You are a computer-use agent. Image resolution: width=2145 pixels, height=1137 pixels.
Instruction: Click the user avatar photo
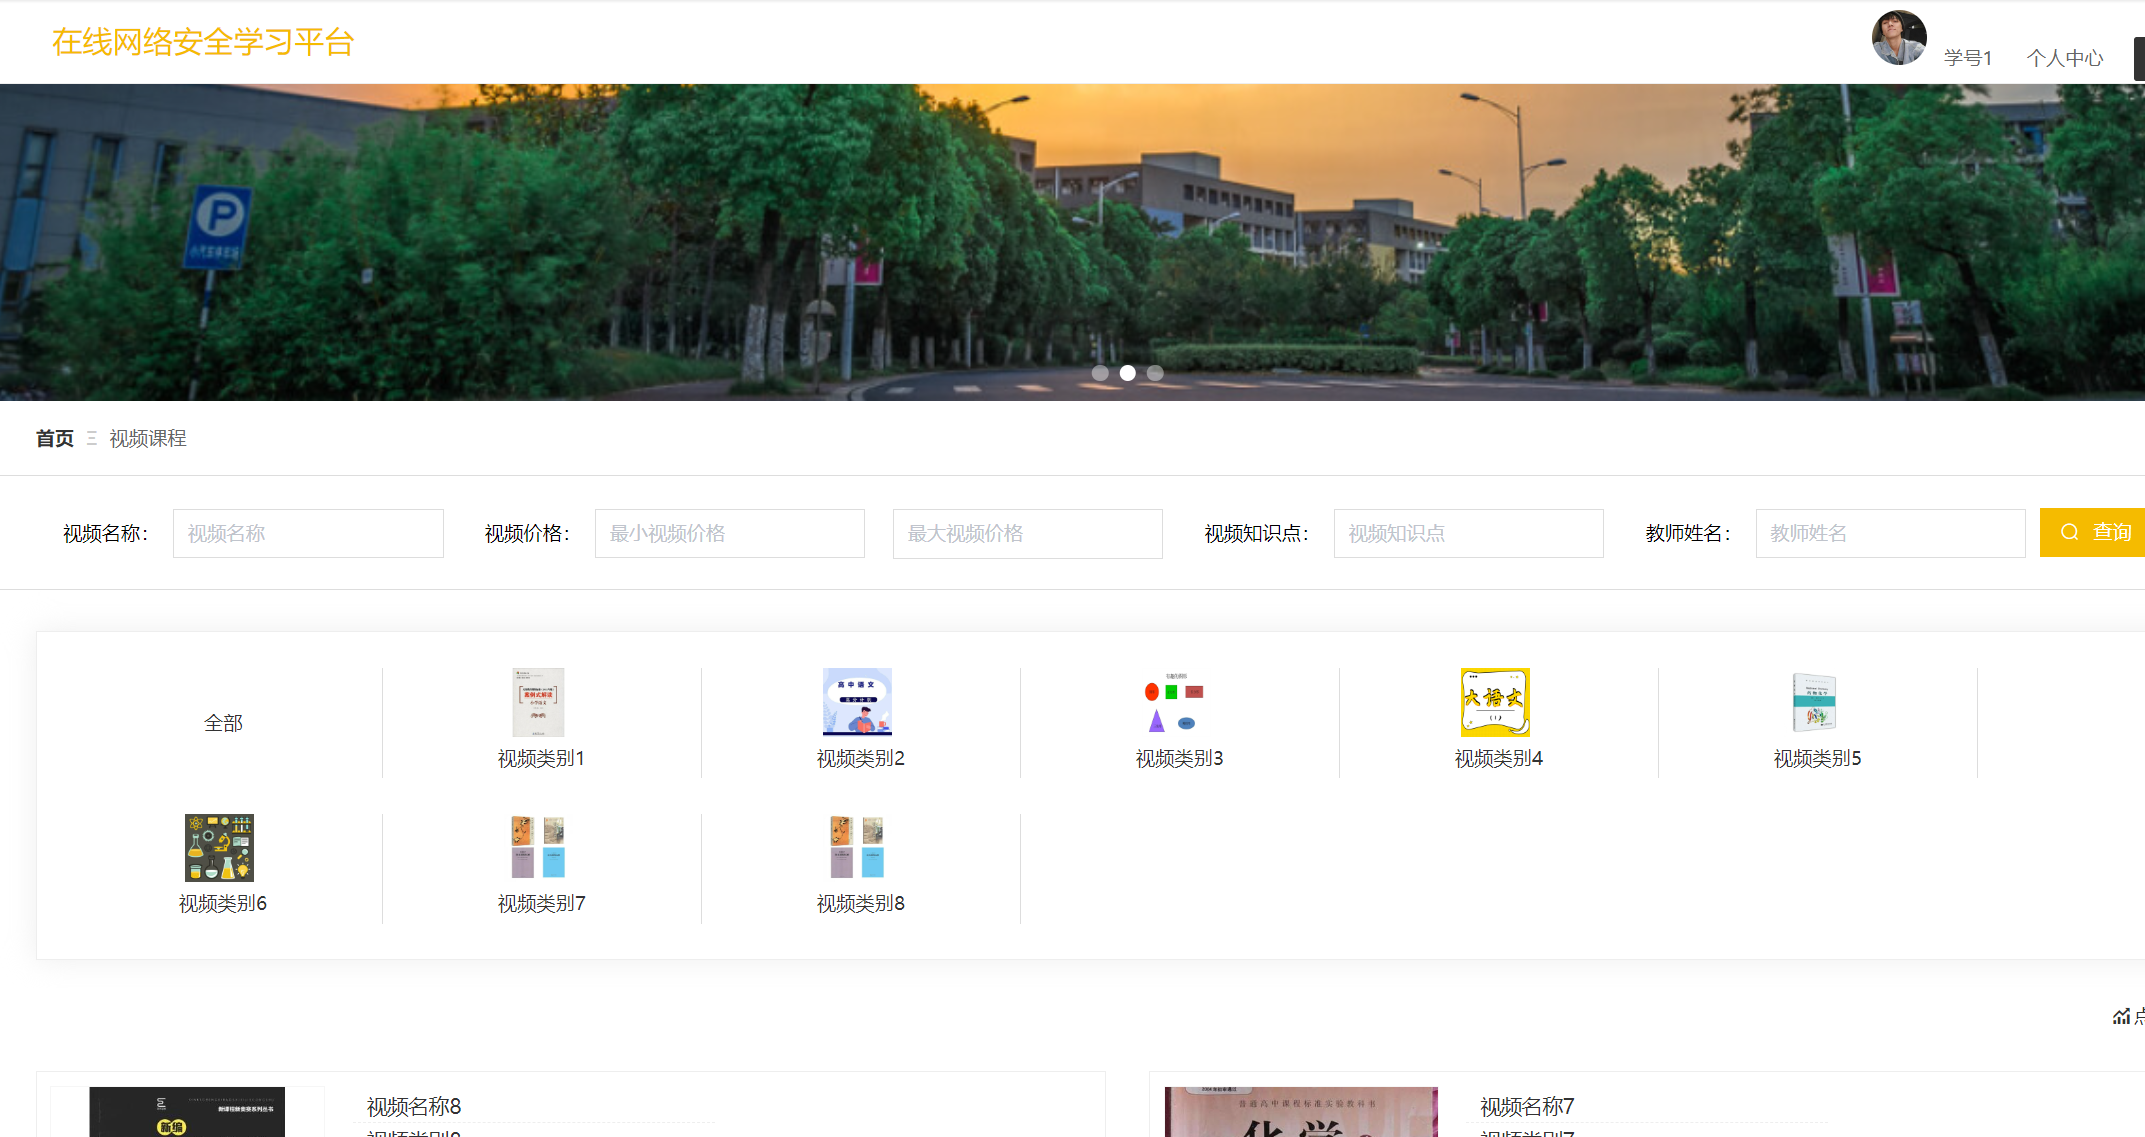coord(1898,38)
